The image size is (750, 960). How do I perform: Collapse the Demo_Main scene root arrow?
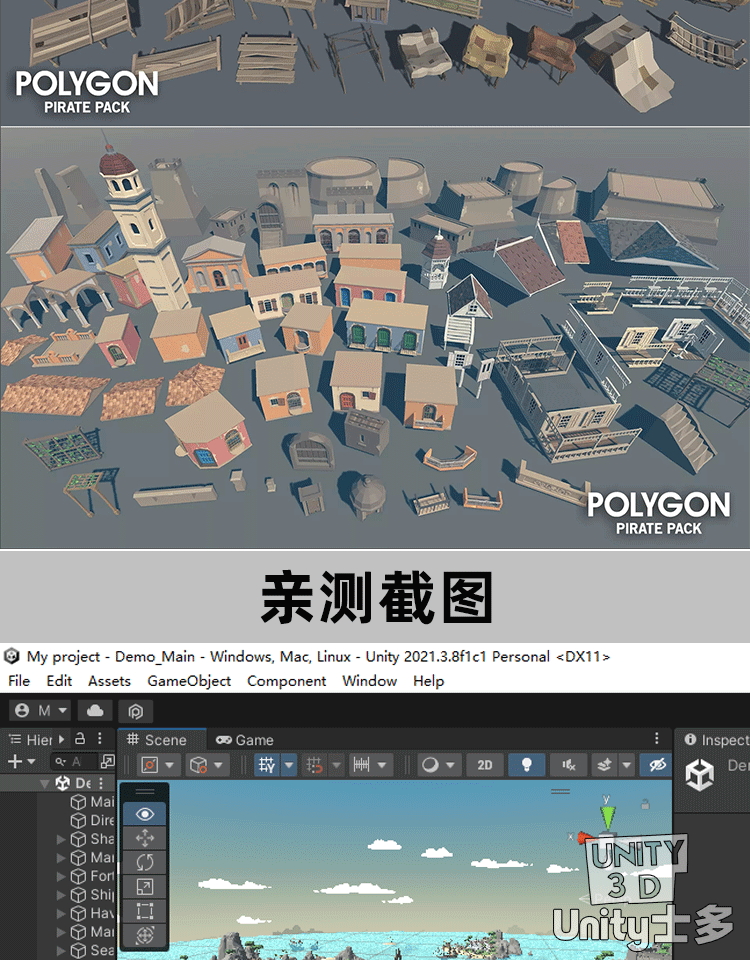pyautogui.click(x=44, y=783)
